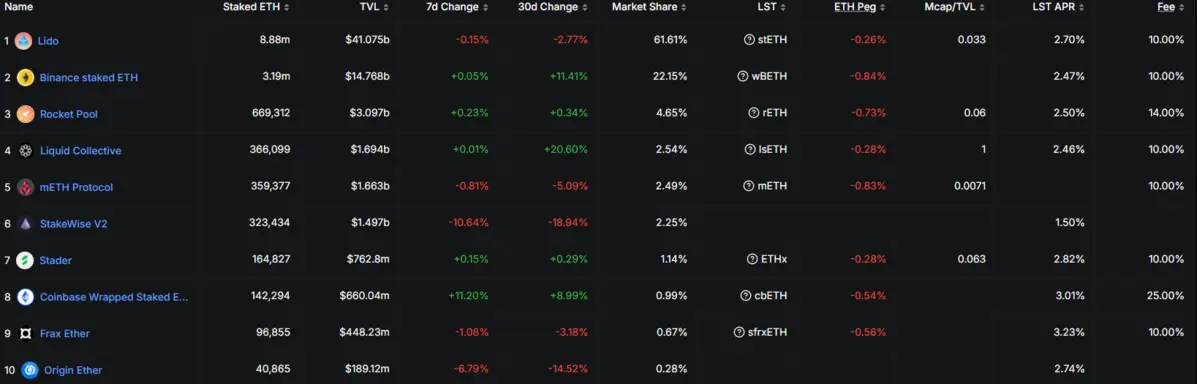Sort by Market Share column header
Screen dimensions: 1197x384
click(649, 7)
